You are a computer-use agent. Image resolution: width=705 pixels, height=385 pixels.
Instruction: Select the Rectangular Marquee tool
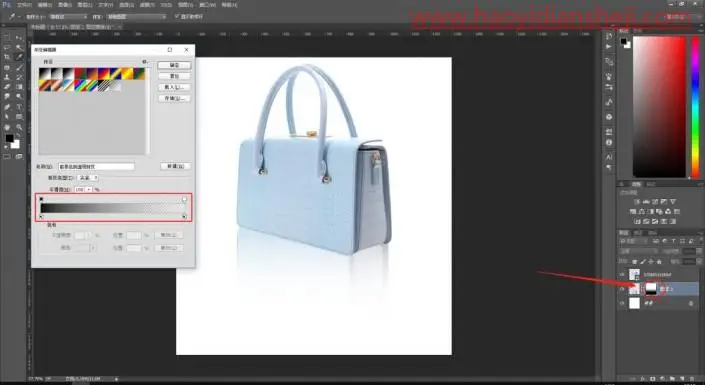coord(7,38)
